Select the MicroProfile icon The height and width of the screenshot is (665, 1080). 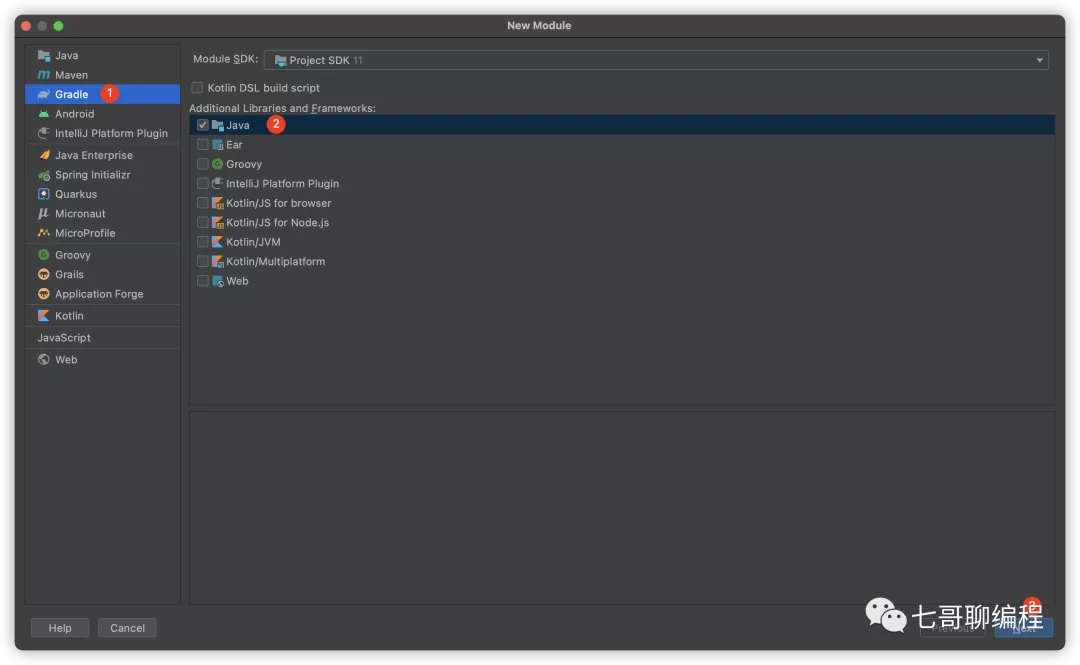pyautogui.click(x=44, y=233)
